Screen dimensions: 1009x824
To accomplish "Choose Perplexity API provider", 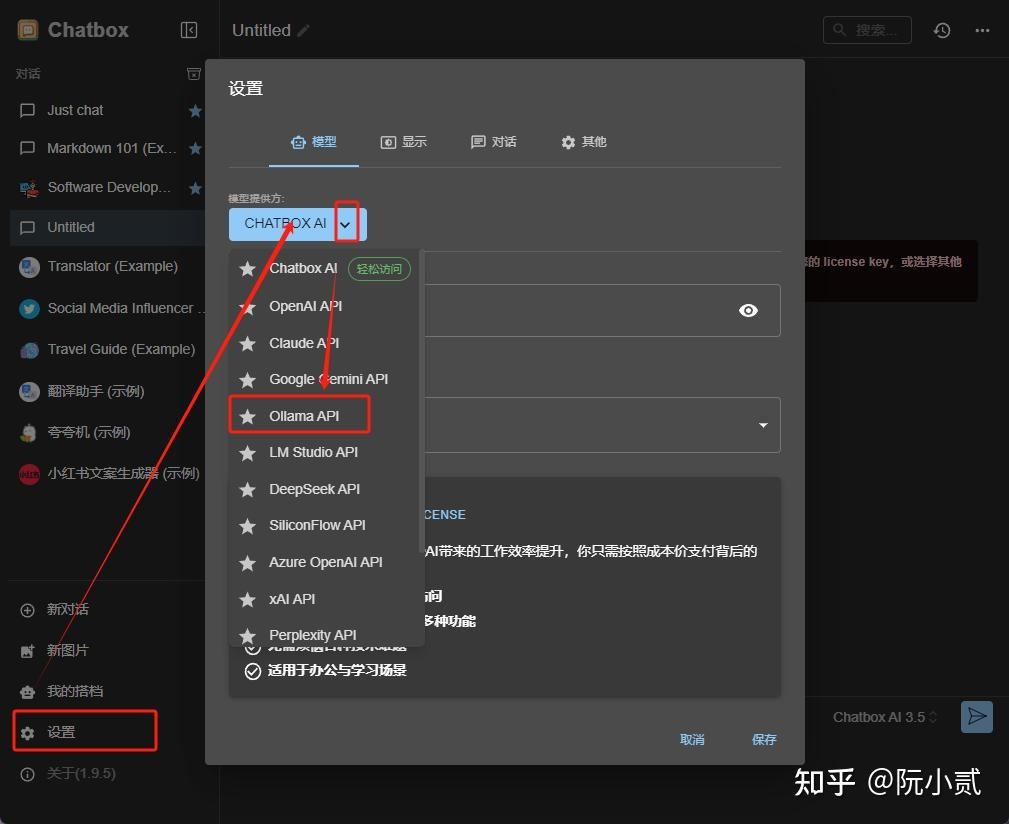I will 324,634.
